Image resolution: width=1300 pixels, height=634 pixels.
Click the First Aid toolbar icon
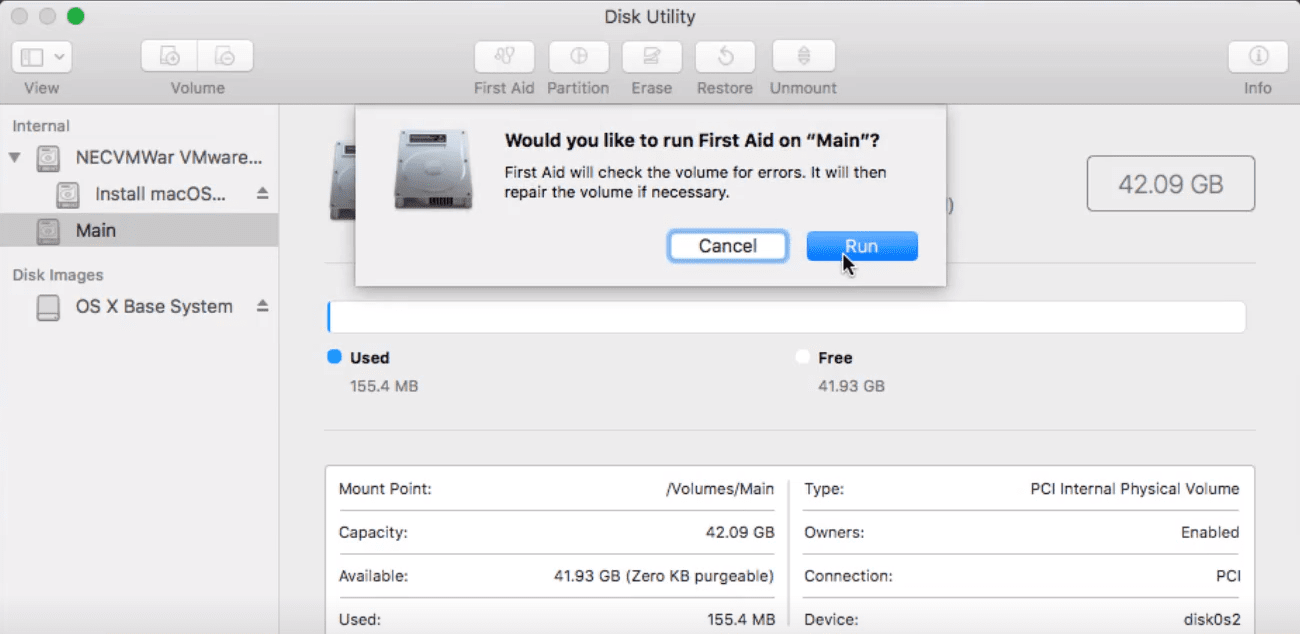click(504, 56)
